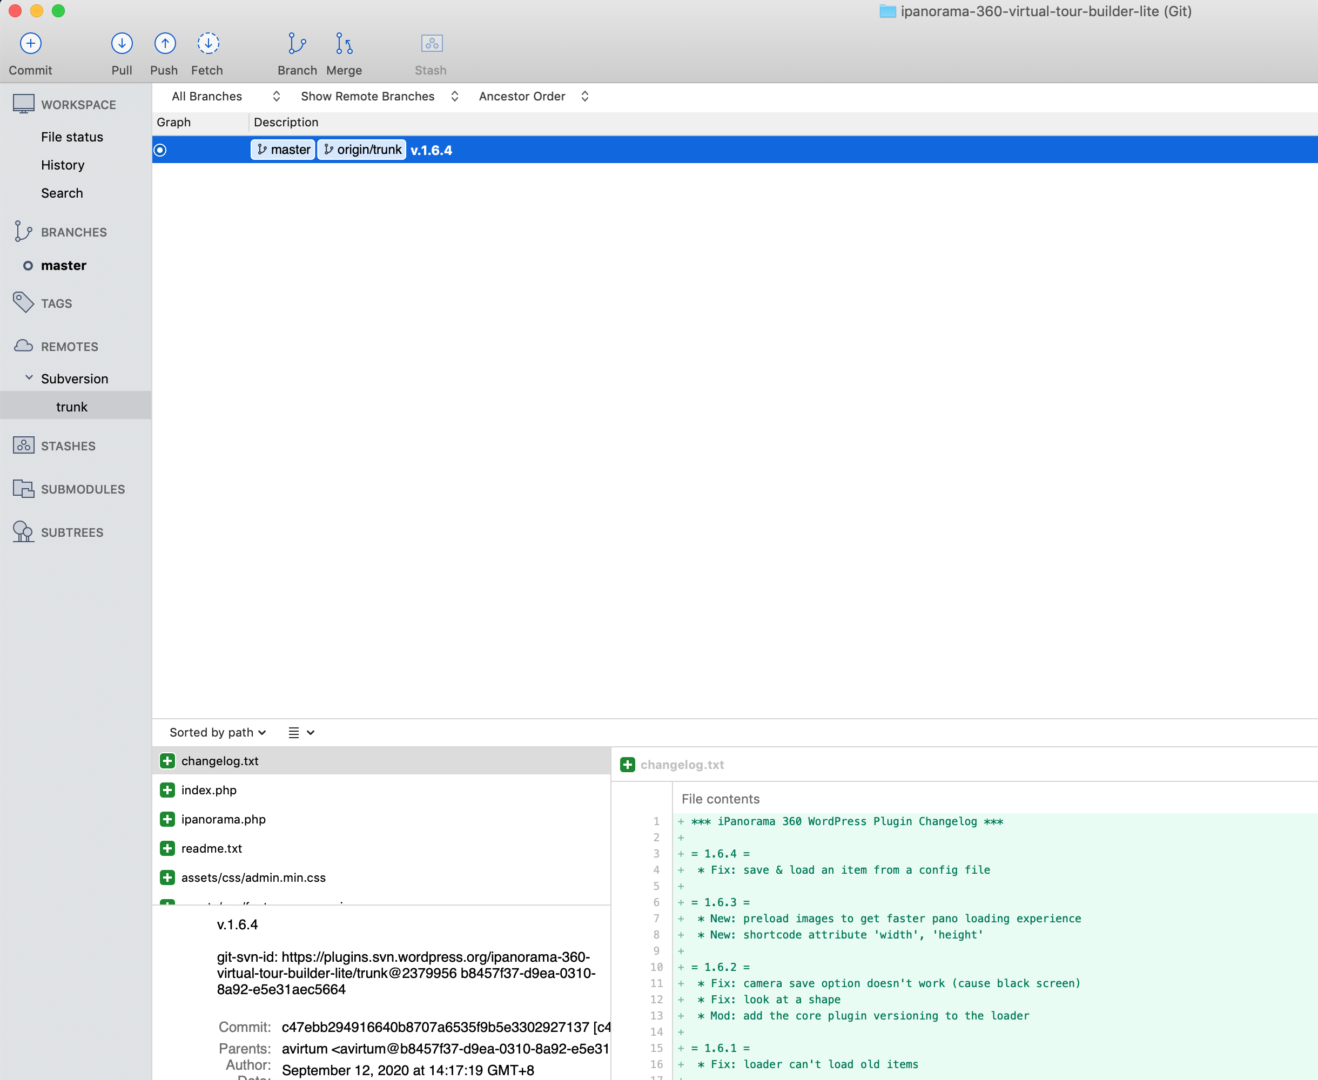Click the changelog.txt diff header name
The width and height of the screenshot is (1318, 1080).
[x=682, y=765]
